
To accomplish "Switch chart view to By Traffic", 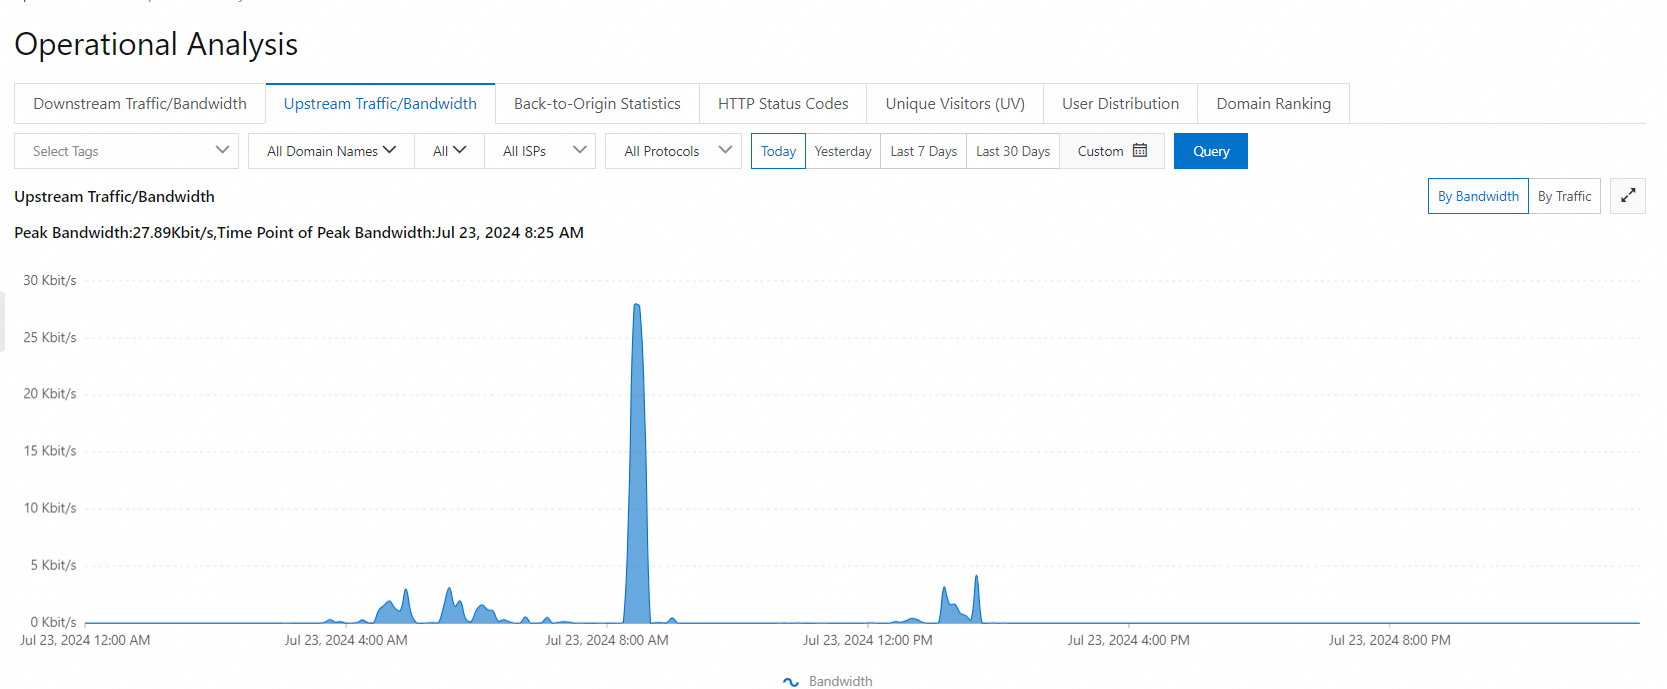I will (1564, 196).
